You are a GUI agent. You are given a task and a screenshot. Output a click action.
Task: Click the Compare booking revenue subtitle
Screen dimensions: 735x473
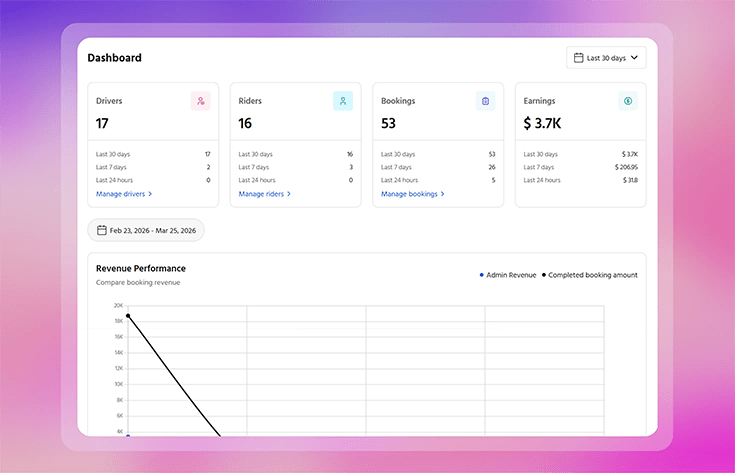(138, 282)
